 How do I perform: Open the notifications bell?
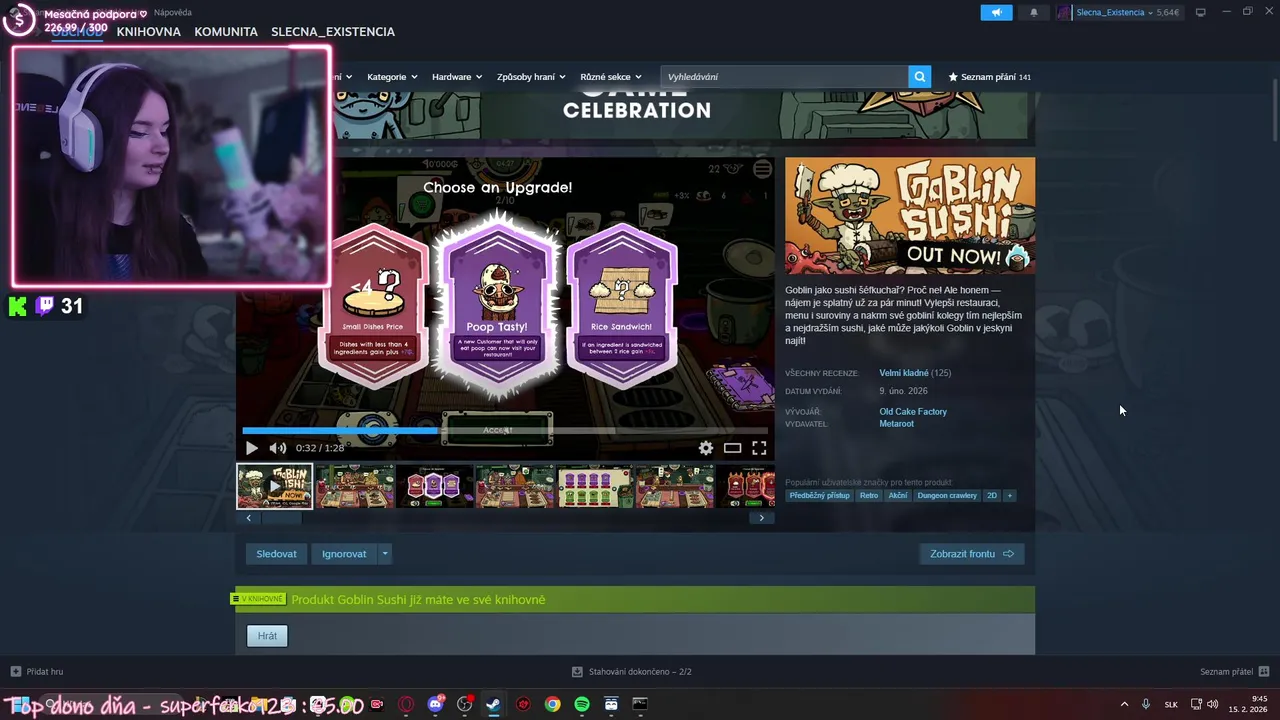(x=1034, y=12)
